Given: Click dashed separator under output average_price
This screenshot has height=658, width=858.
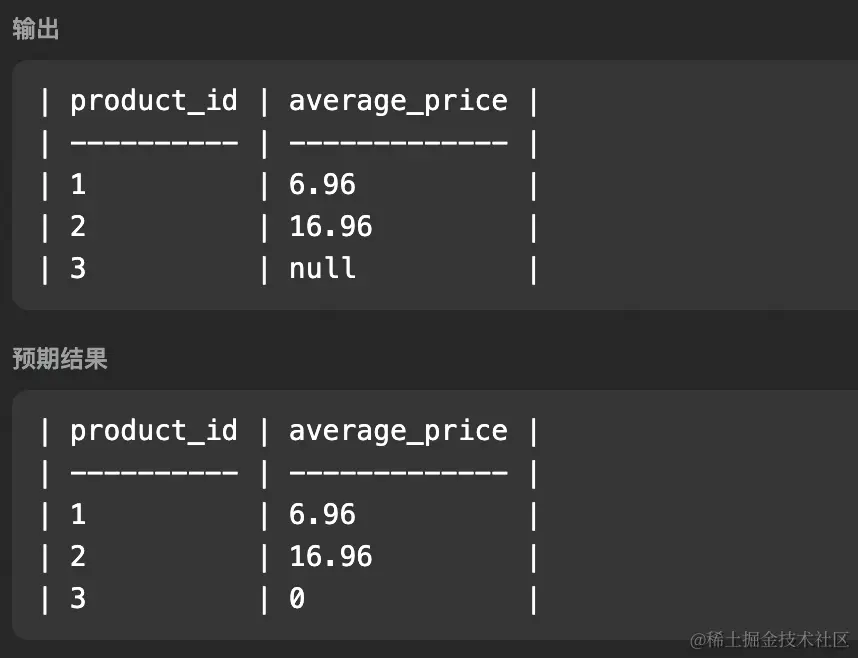Looking at the screenshot, I should coord(398,143).
